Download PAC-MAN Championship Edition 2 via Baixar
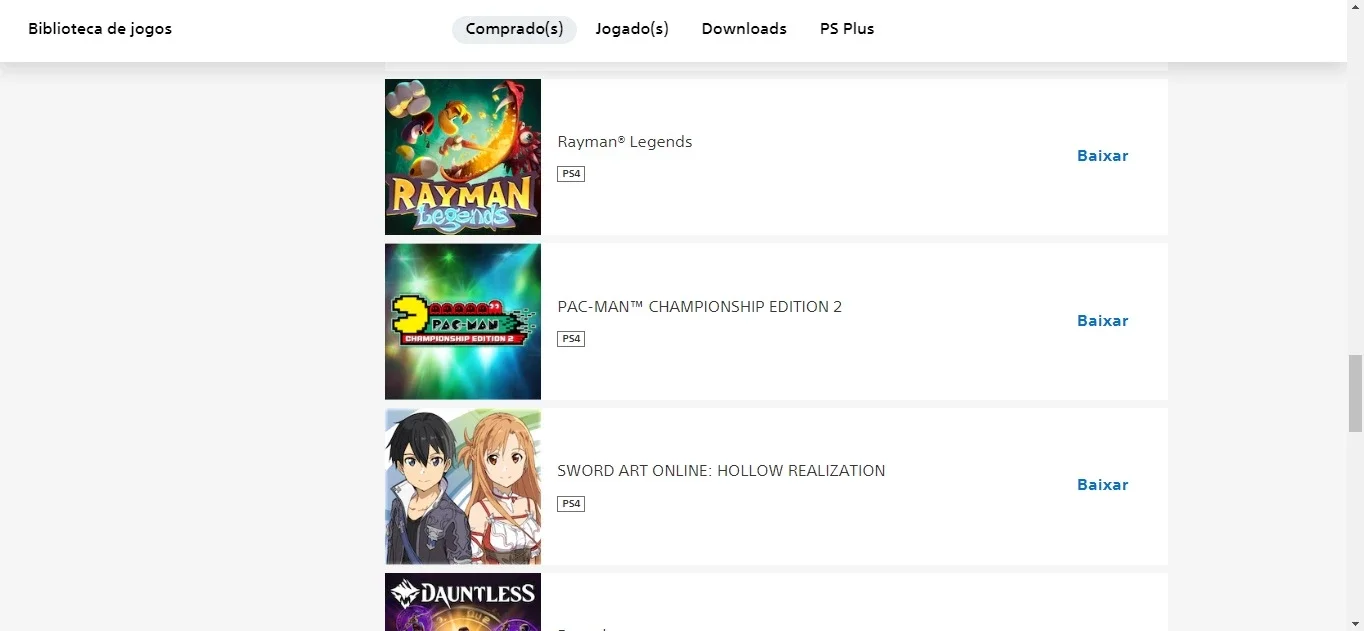The width and height of the screenshot is (1364, 631). (x=1102, y=321)
